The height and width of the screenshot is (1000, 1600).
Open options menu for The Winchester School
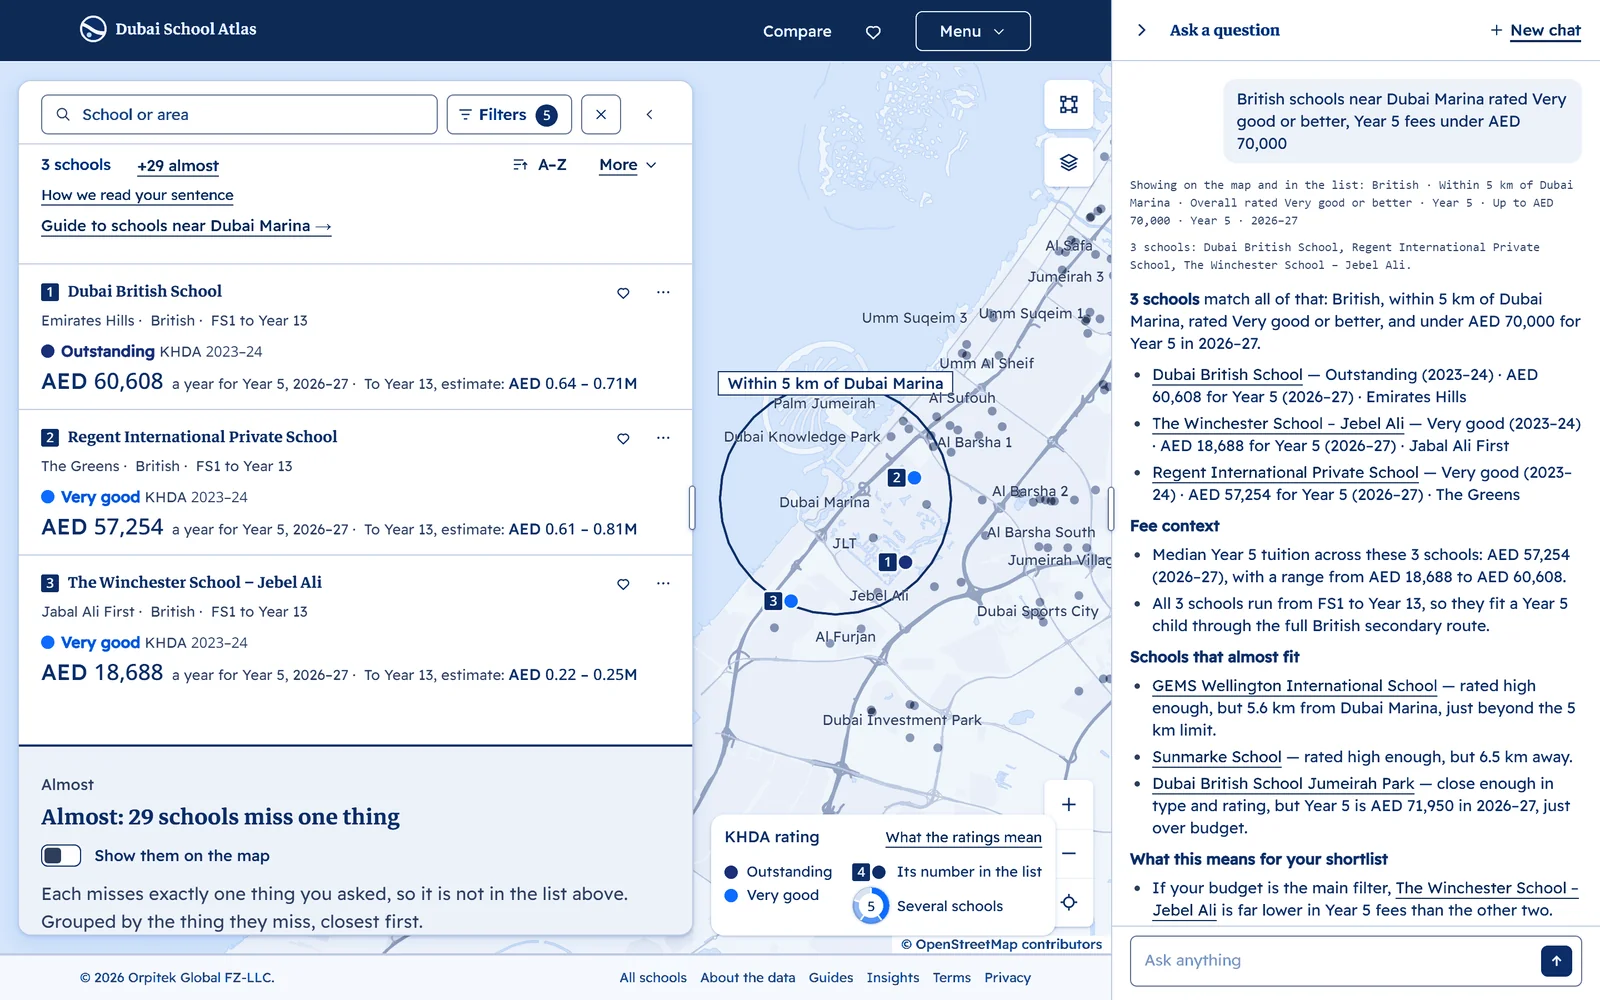pyautogui.click(x=663, y=583)
